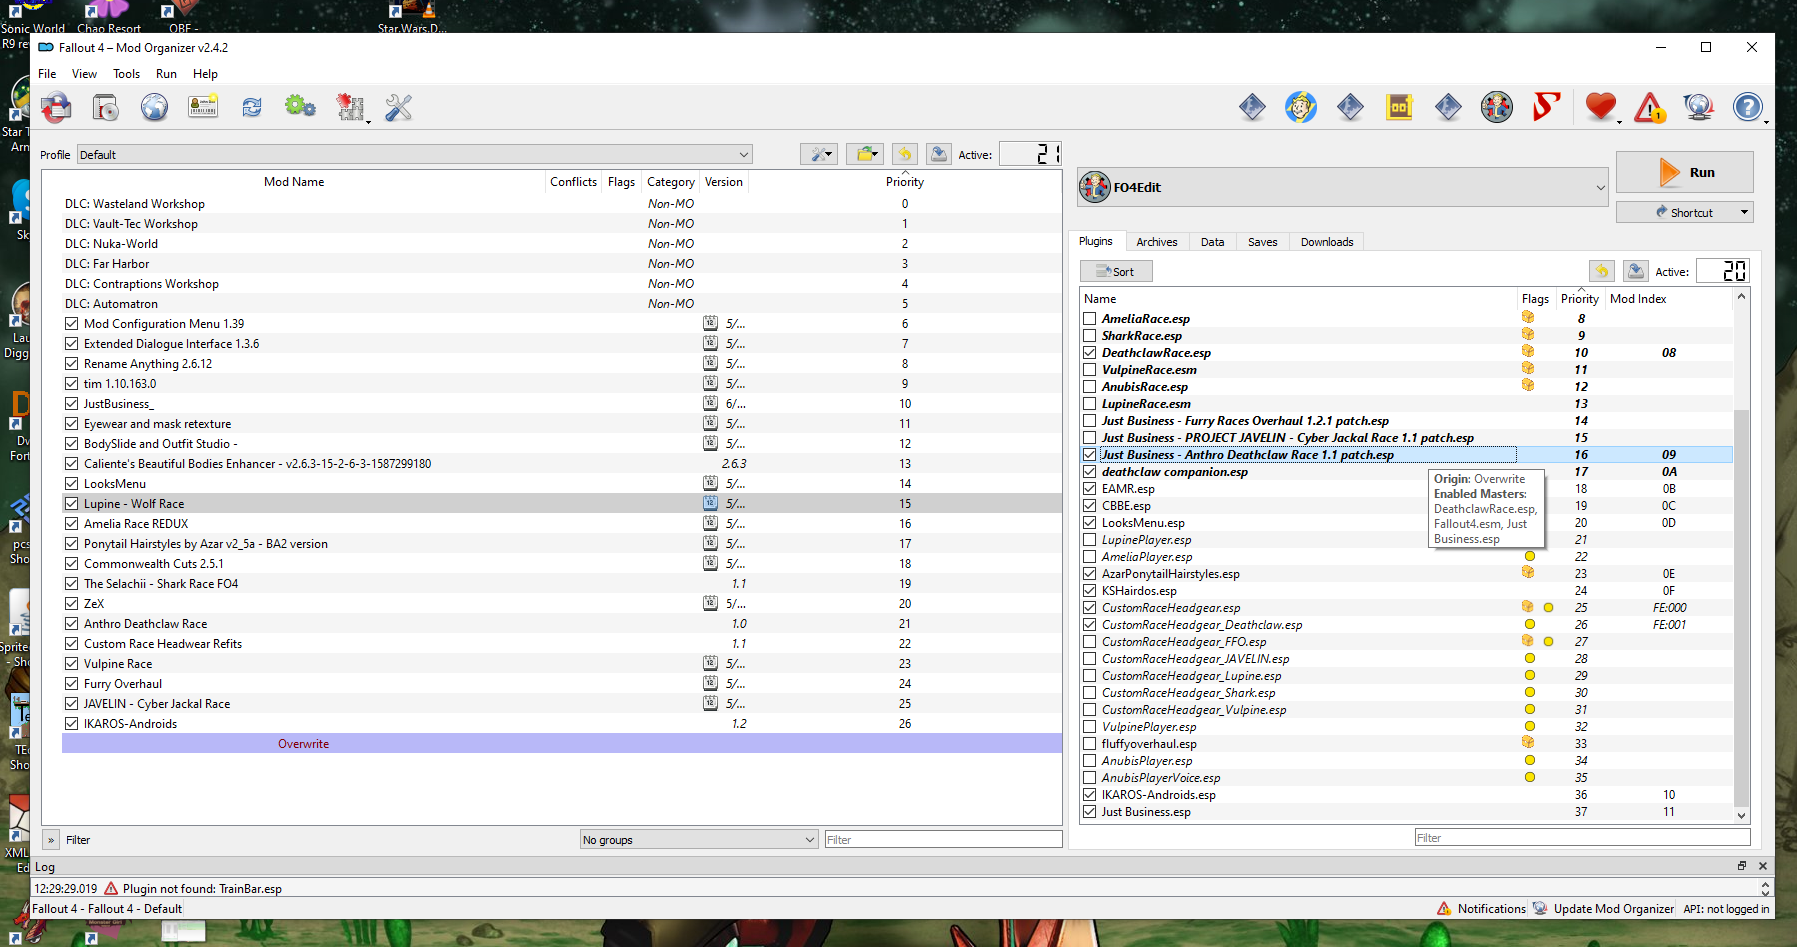This screenshot has width=1797, height=947.
Task: Open the folder dropdown button above mod list
Action: pyautogui.click(x=865, y=154)
